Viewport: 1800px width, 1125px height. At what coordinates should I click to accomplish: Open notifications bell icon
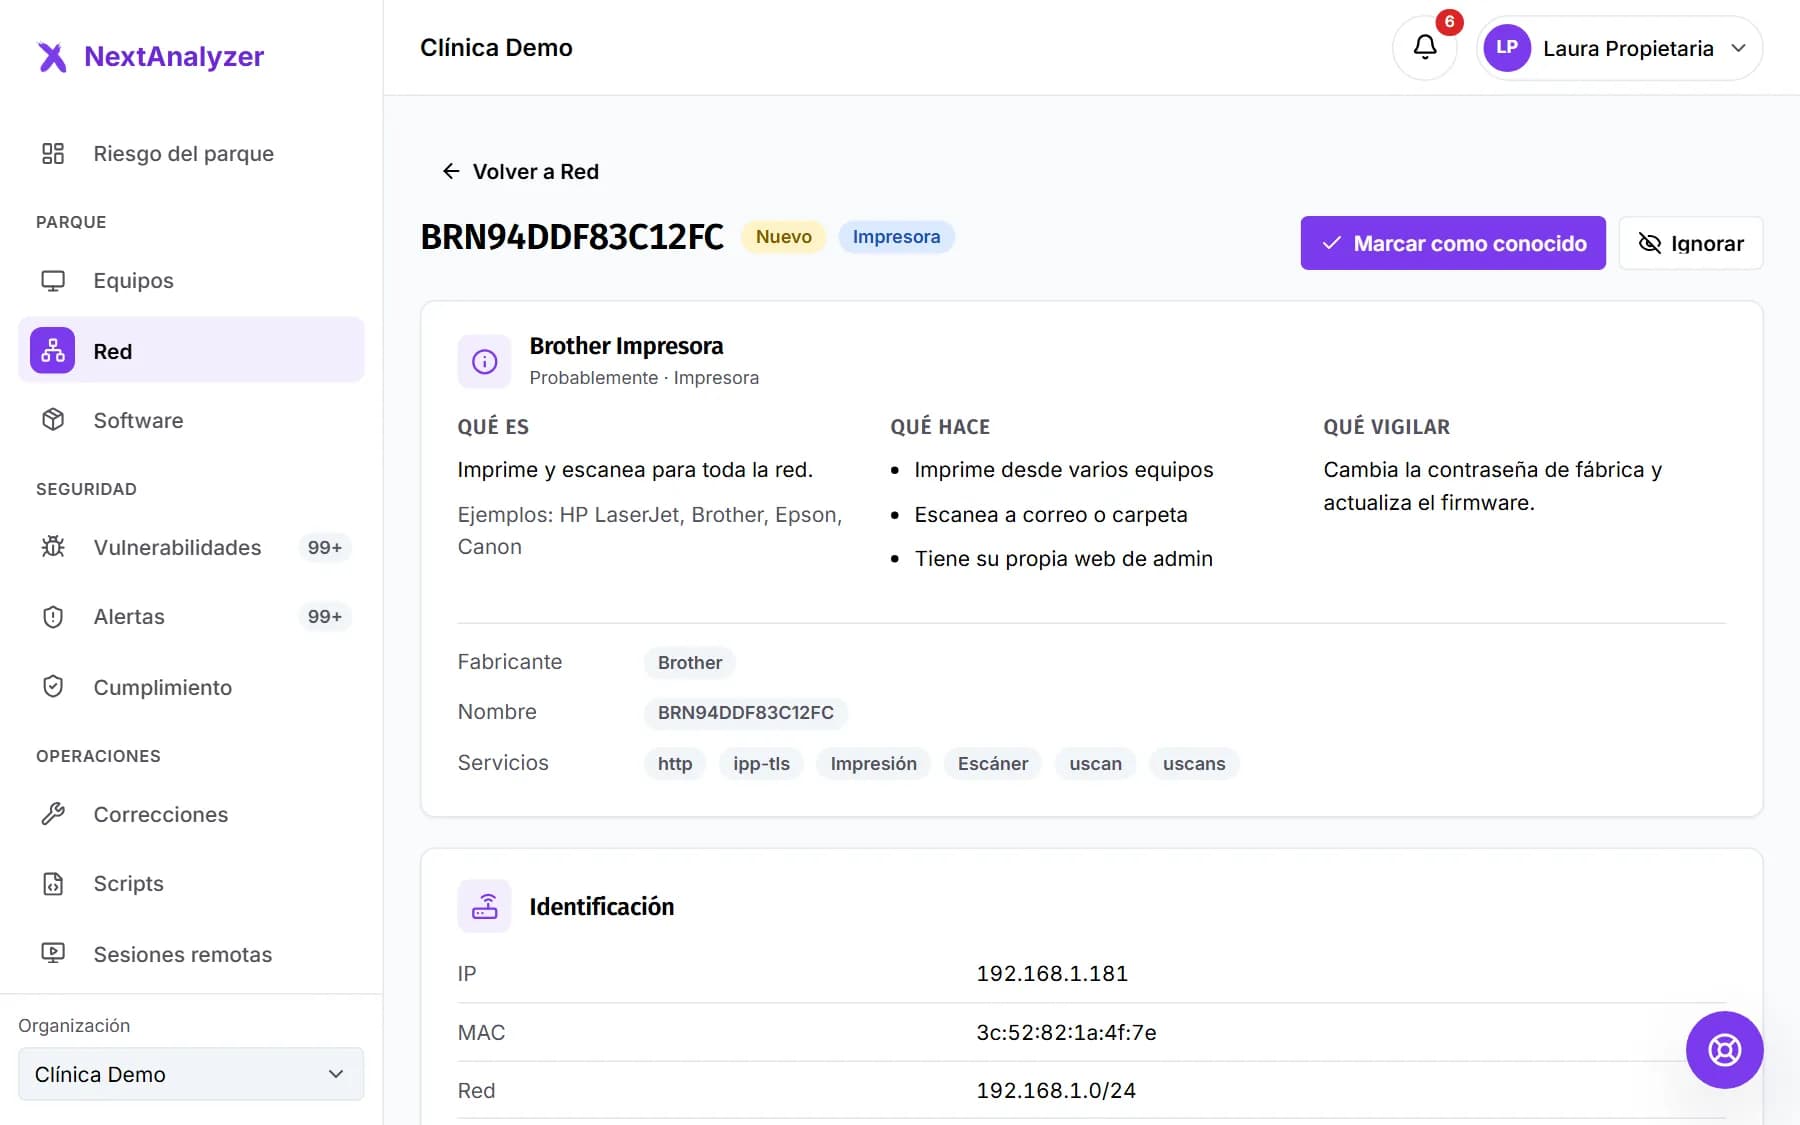(1425, 47)
